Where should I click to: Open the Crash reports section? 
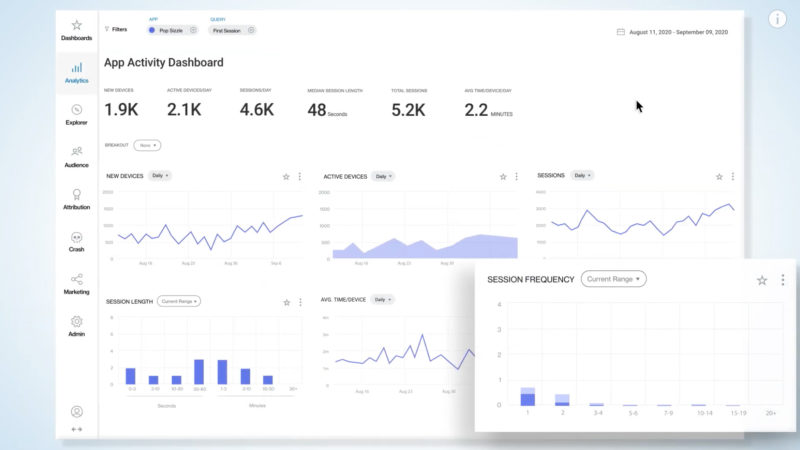77,238
